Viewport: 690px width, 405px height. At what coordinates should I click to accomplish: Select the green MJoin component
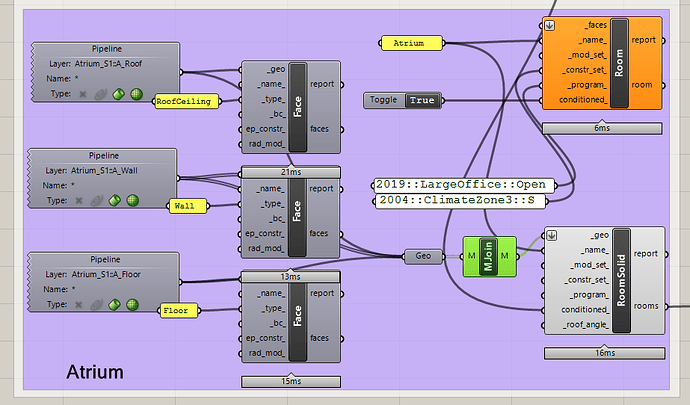(488, 256)
